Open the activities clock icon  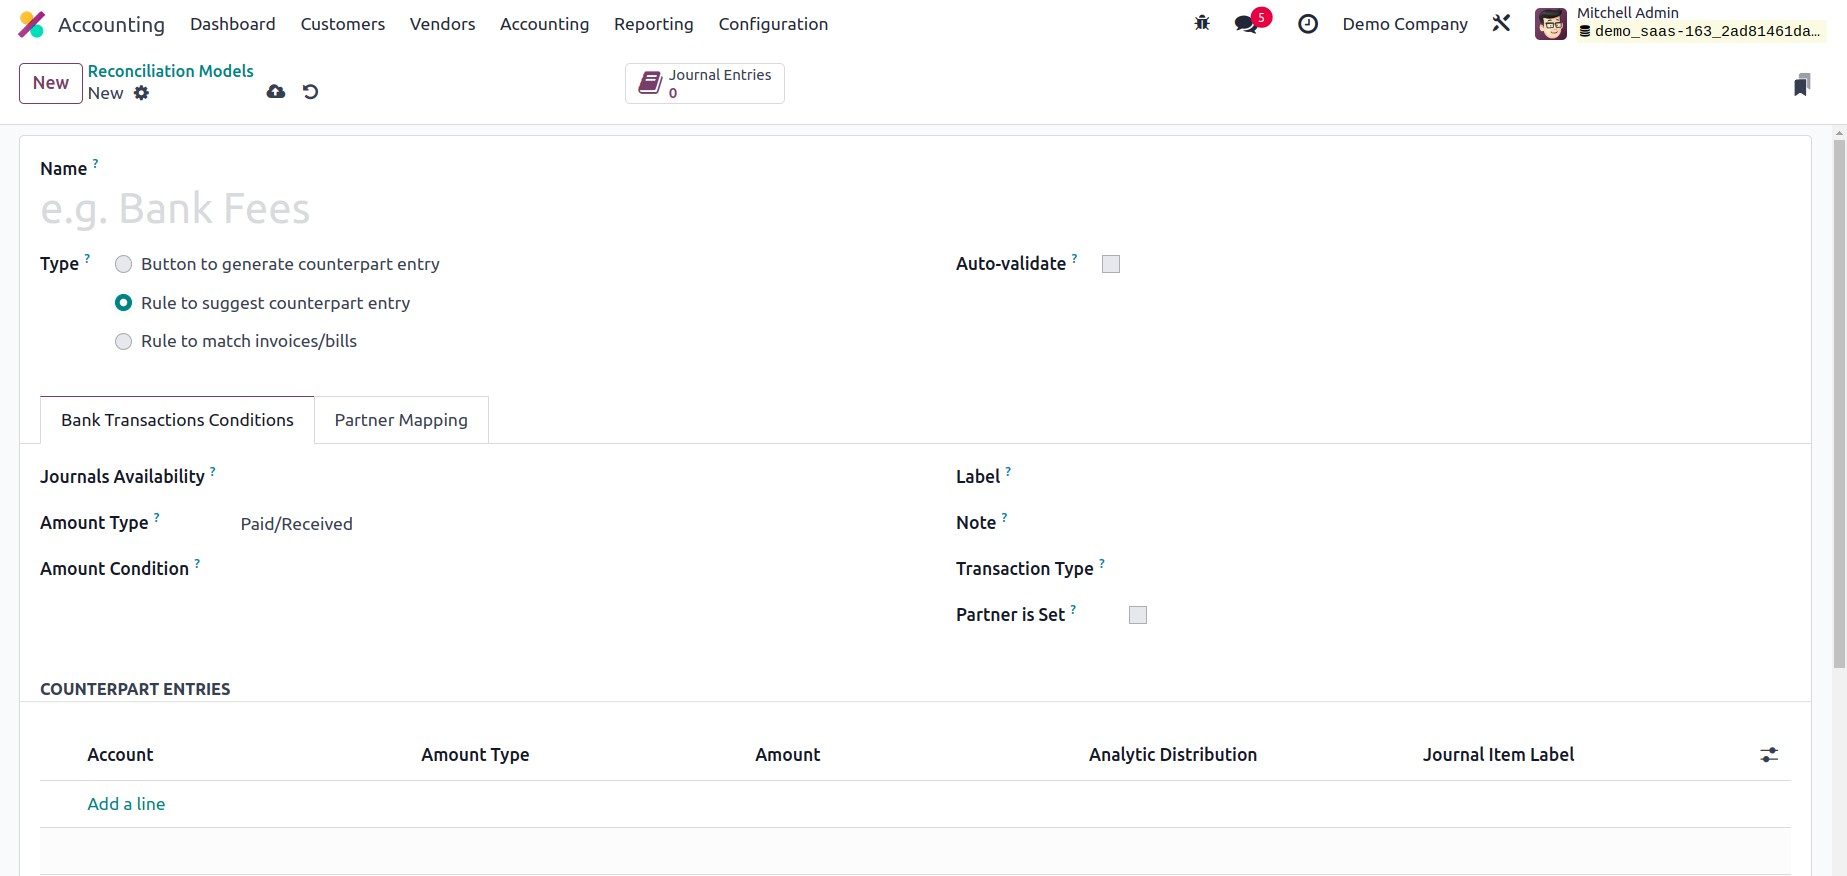coord(1308,24)
